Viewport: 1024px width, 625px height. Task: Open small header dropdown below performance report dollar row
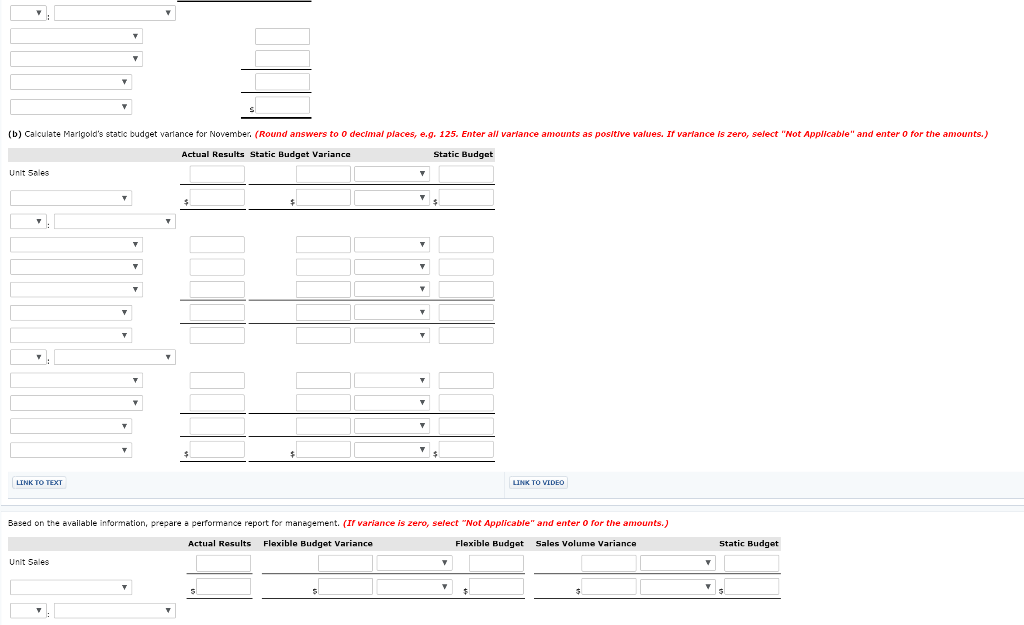click(x=28, y=611)
